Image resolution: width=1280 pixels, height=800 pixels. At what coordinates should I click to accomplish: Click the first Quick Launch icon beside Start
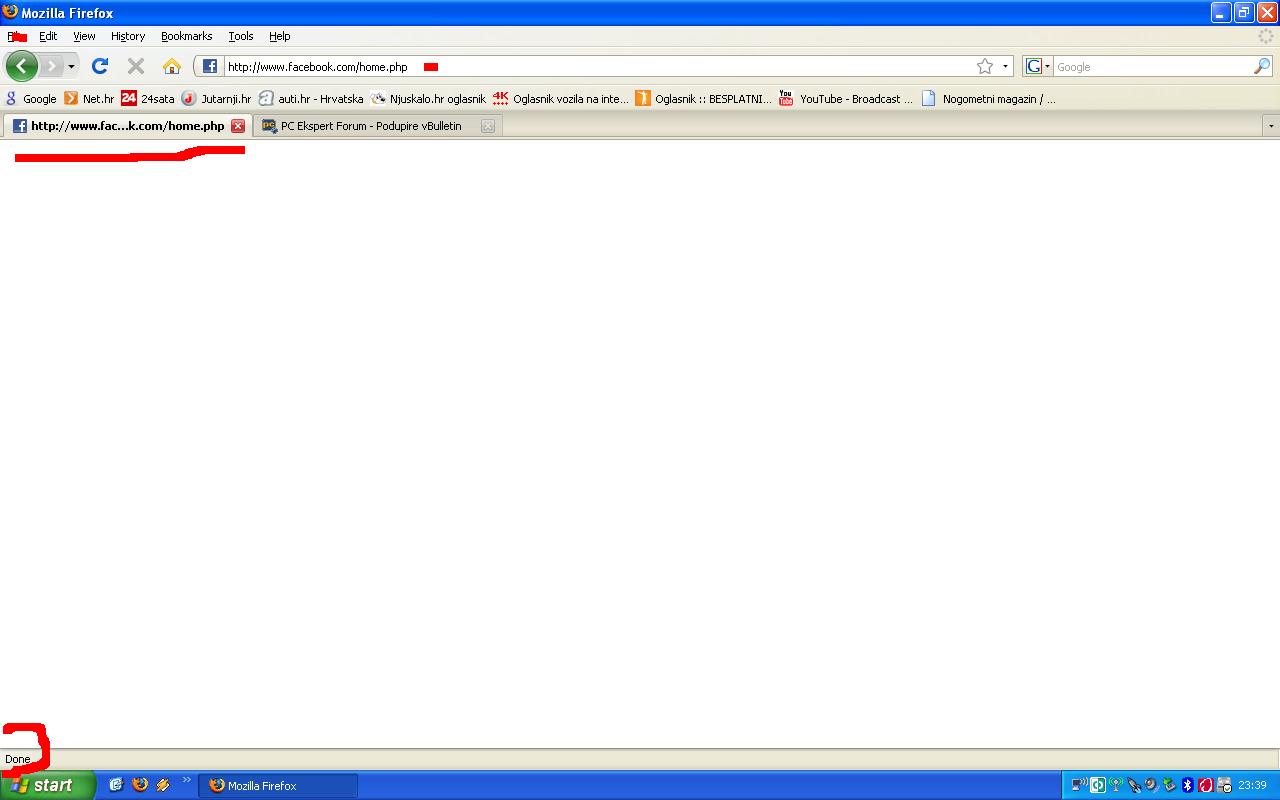(x=116, y=785)
